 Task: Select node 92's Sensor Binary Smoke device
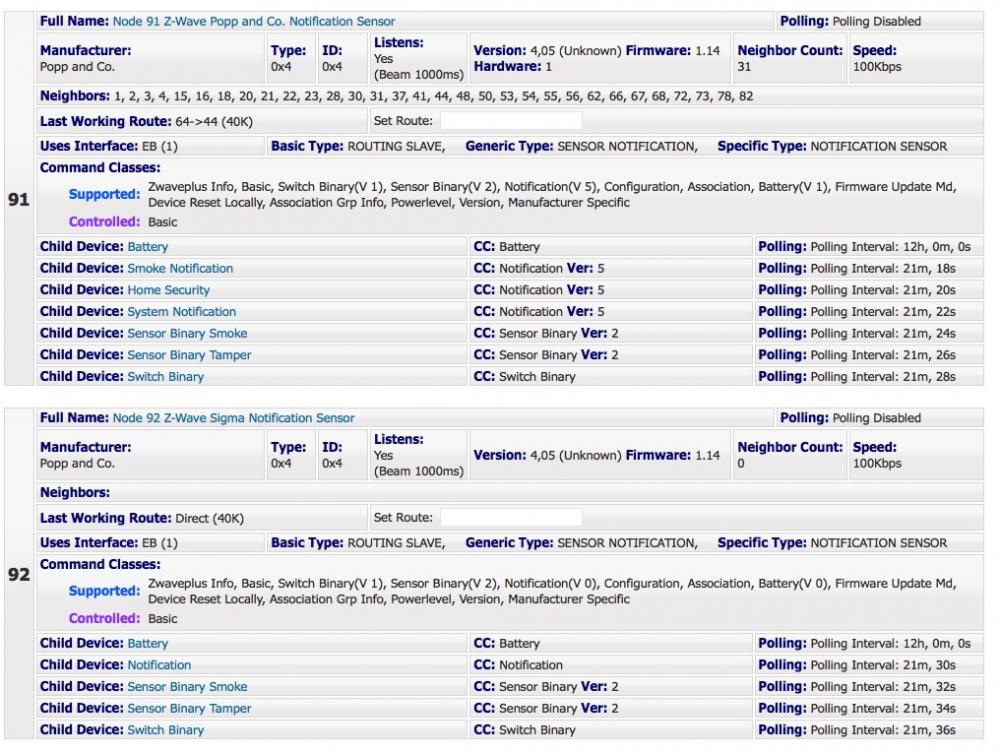pos(187,687)
